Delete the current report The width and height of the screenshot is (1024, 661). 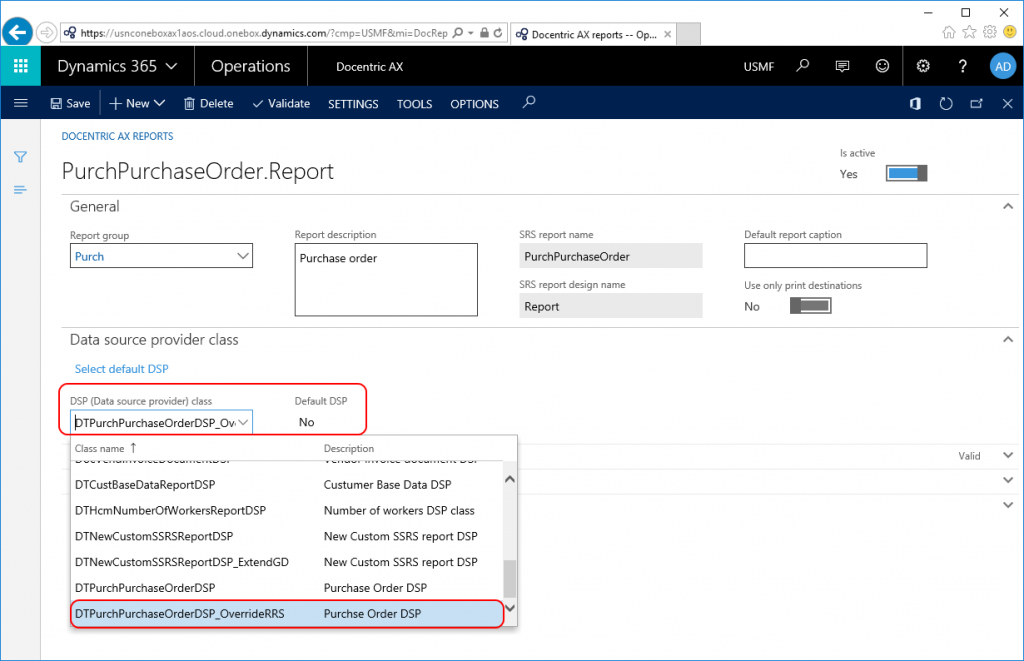208,103
